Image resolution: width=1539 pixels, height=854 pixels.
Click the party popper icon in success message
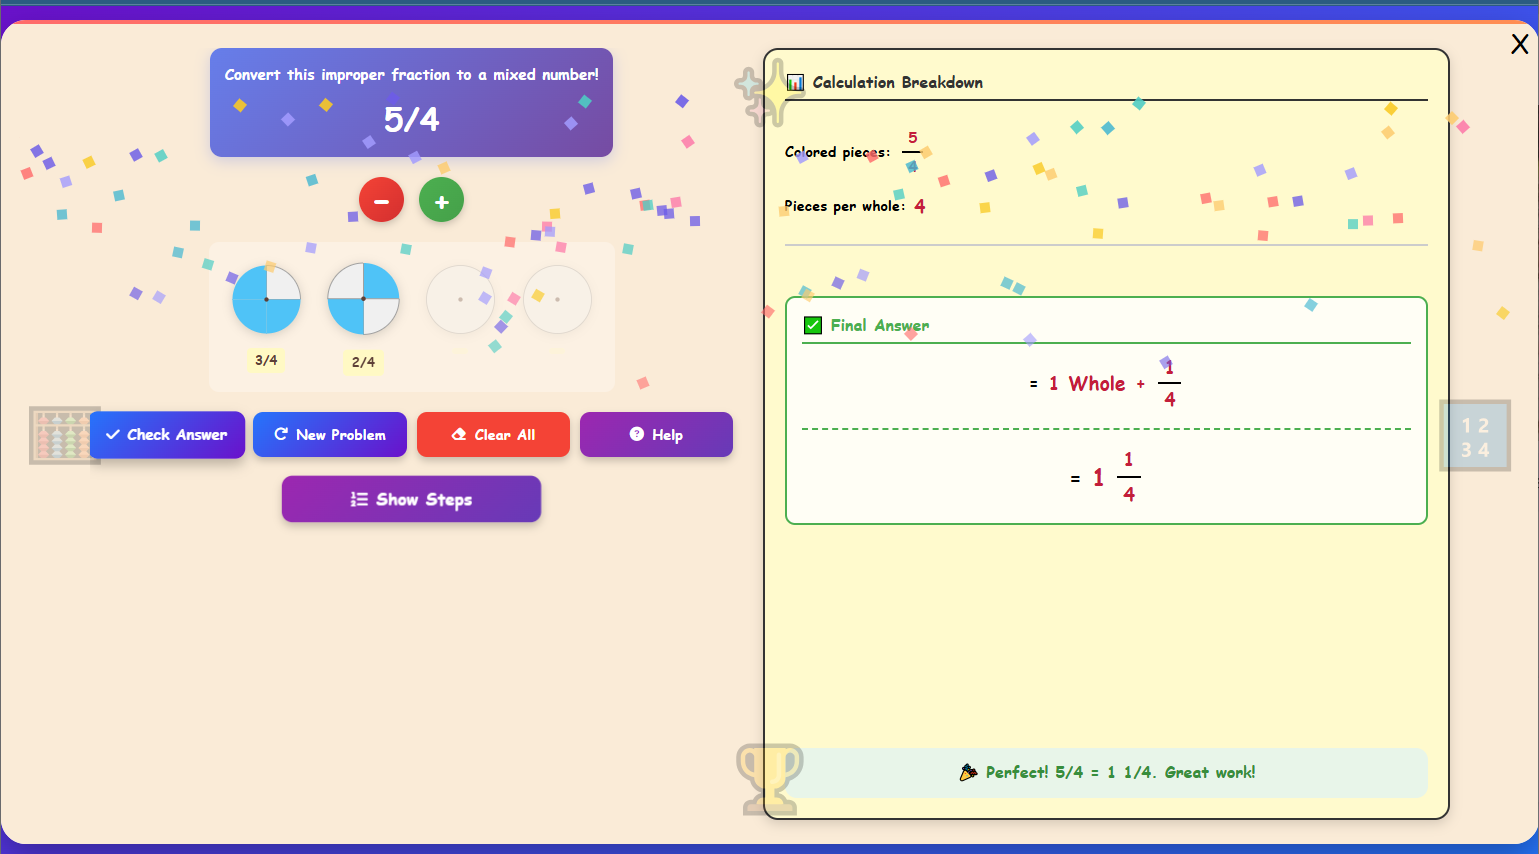click(967, 772)
